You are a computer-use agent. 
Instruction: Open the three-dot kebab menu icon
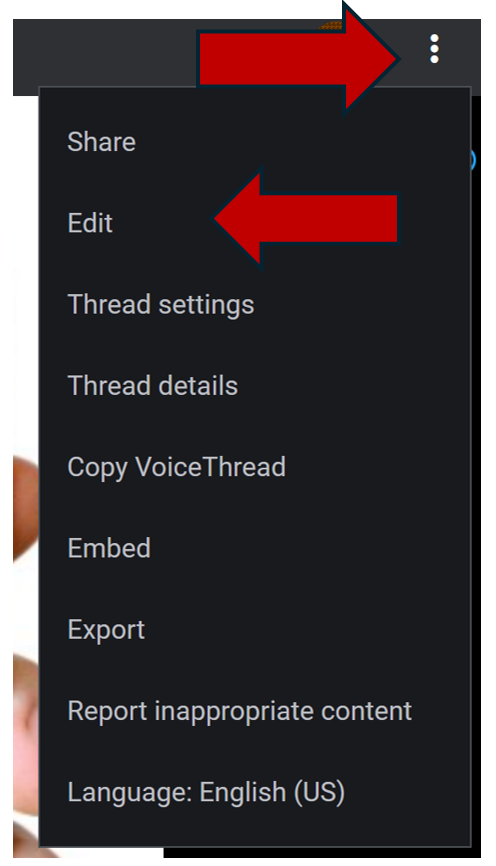tap(434, 49)
